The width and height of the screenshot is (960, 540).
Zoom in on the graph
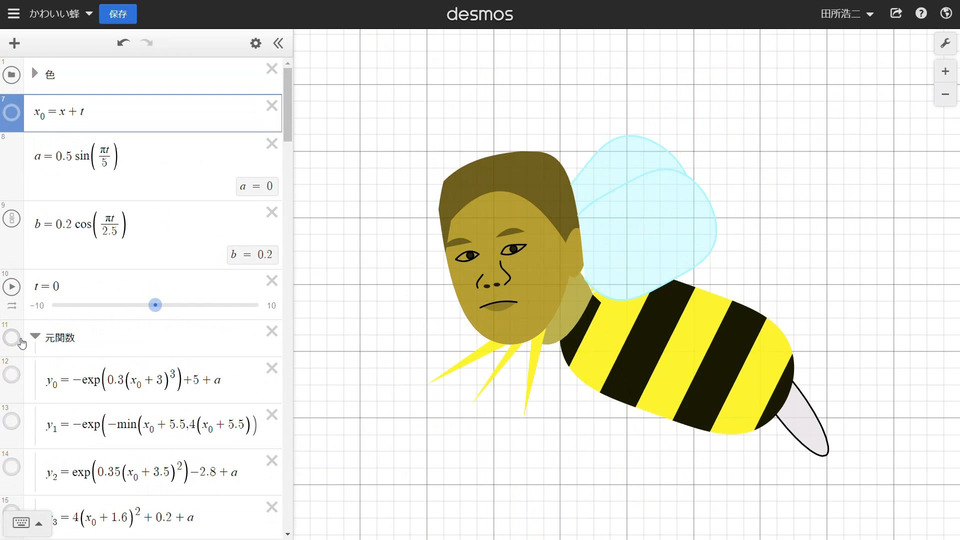945,72
